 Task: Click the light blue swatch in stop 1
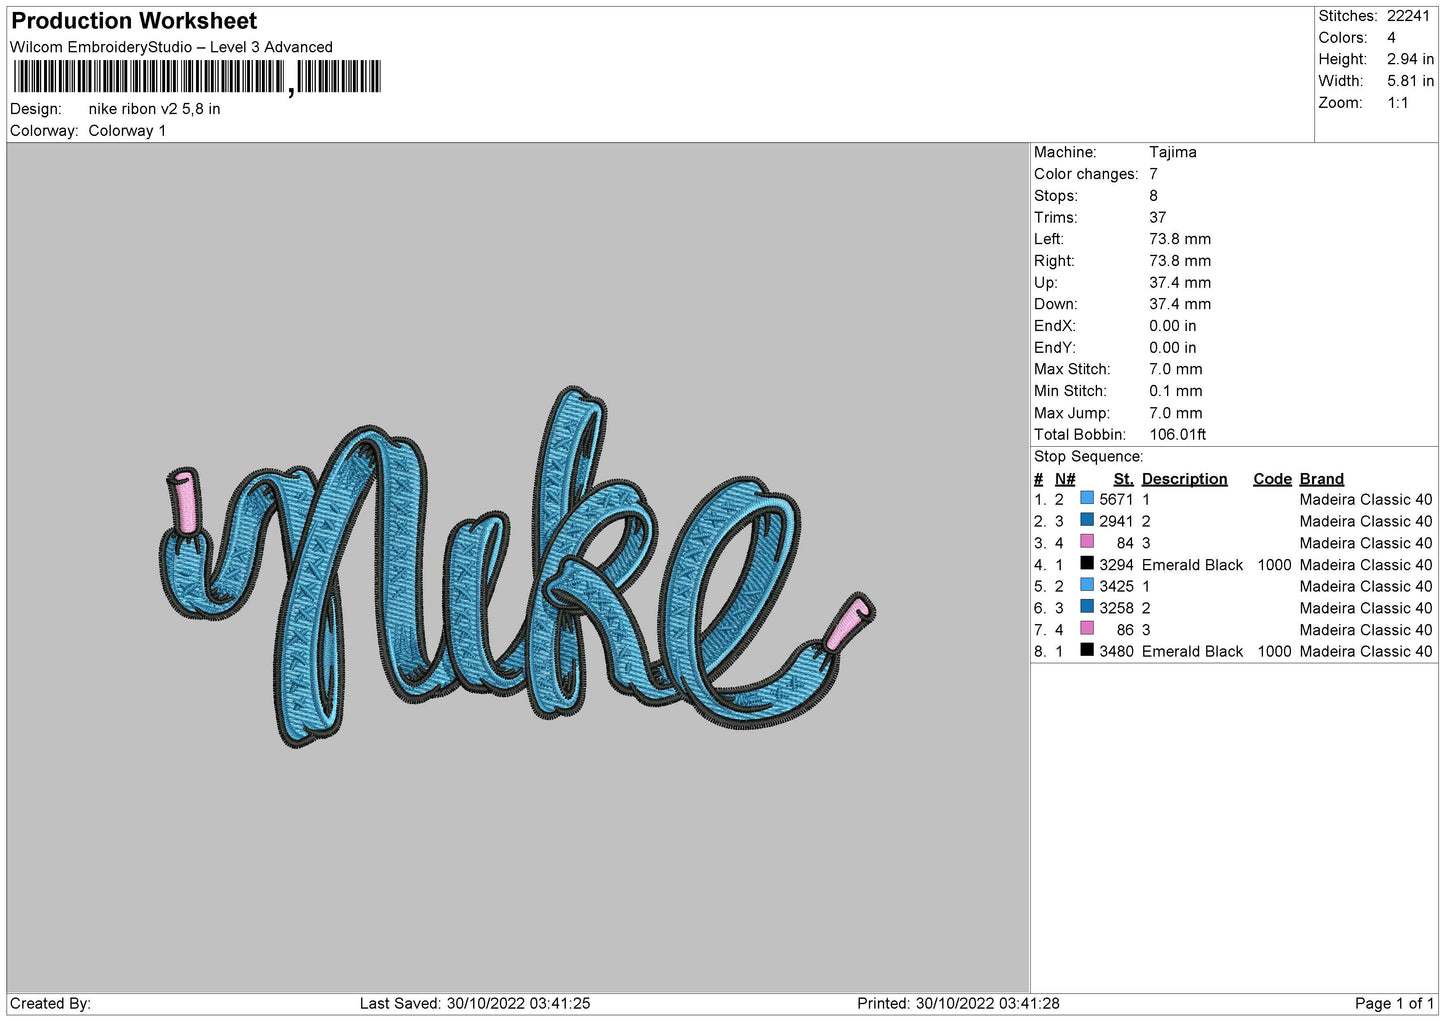1087,498
